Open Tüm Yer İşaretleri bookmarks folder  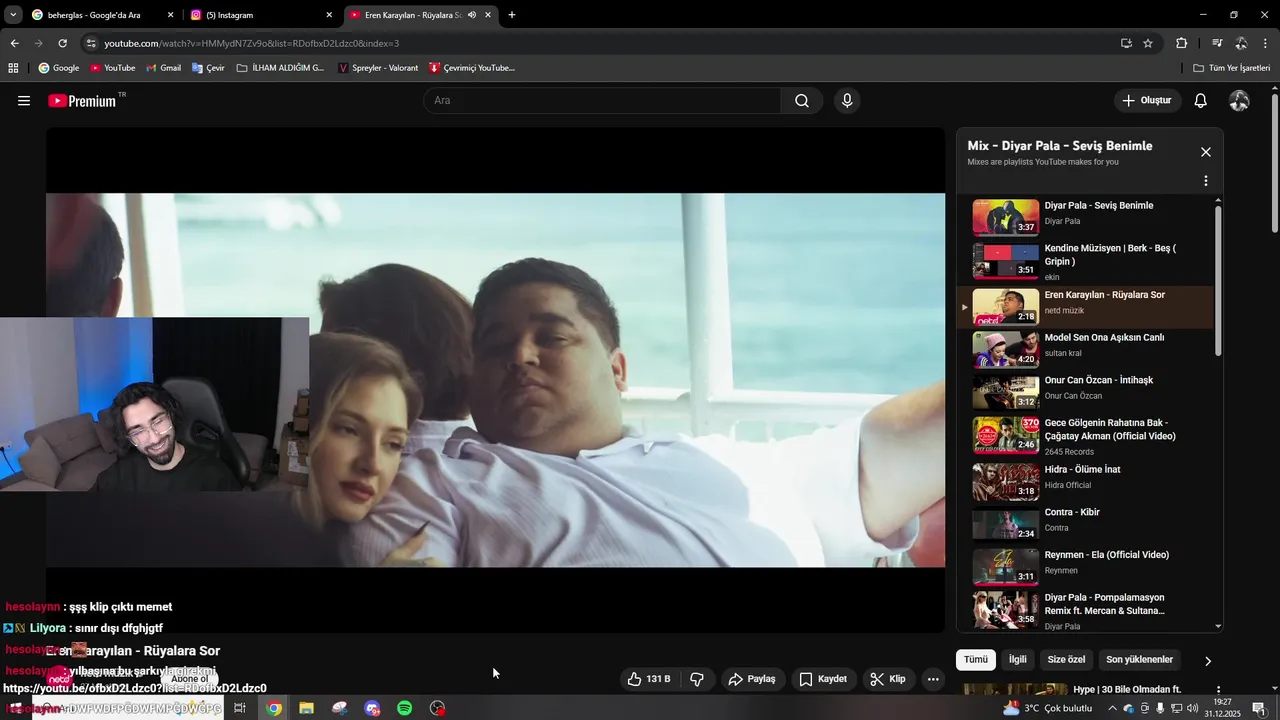(x=1232, y=68)
